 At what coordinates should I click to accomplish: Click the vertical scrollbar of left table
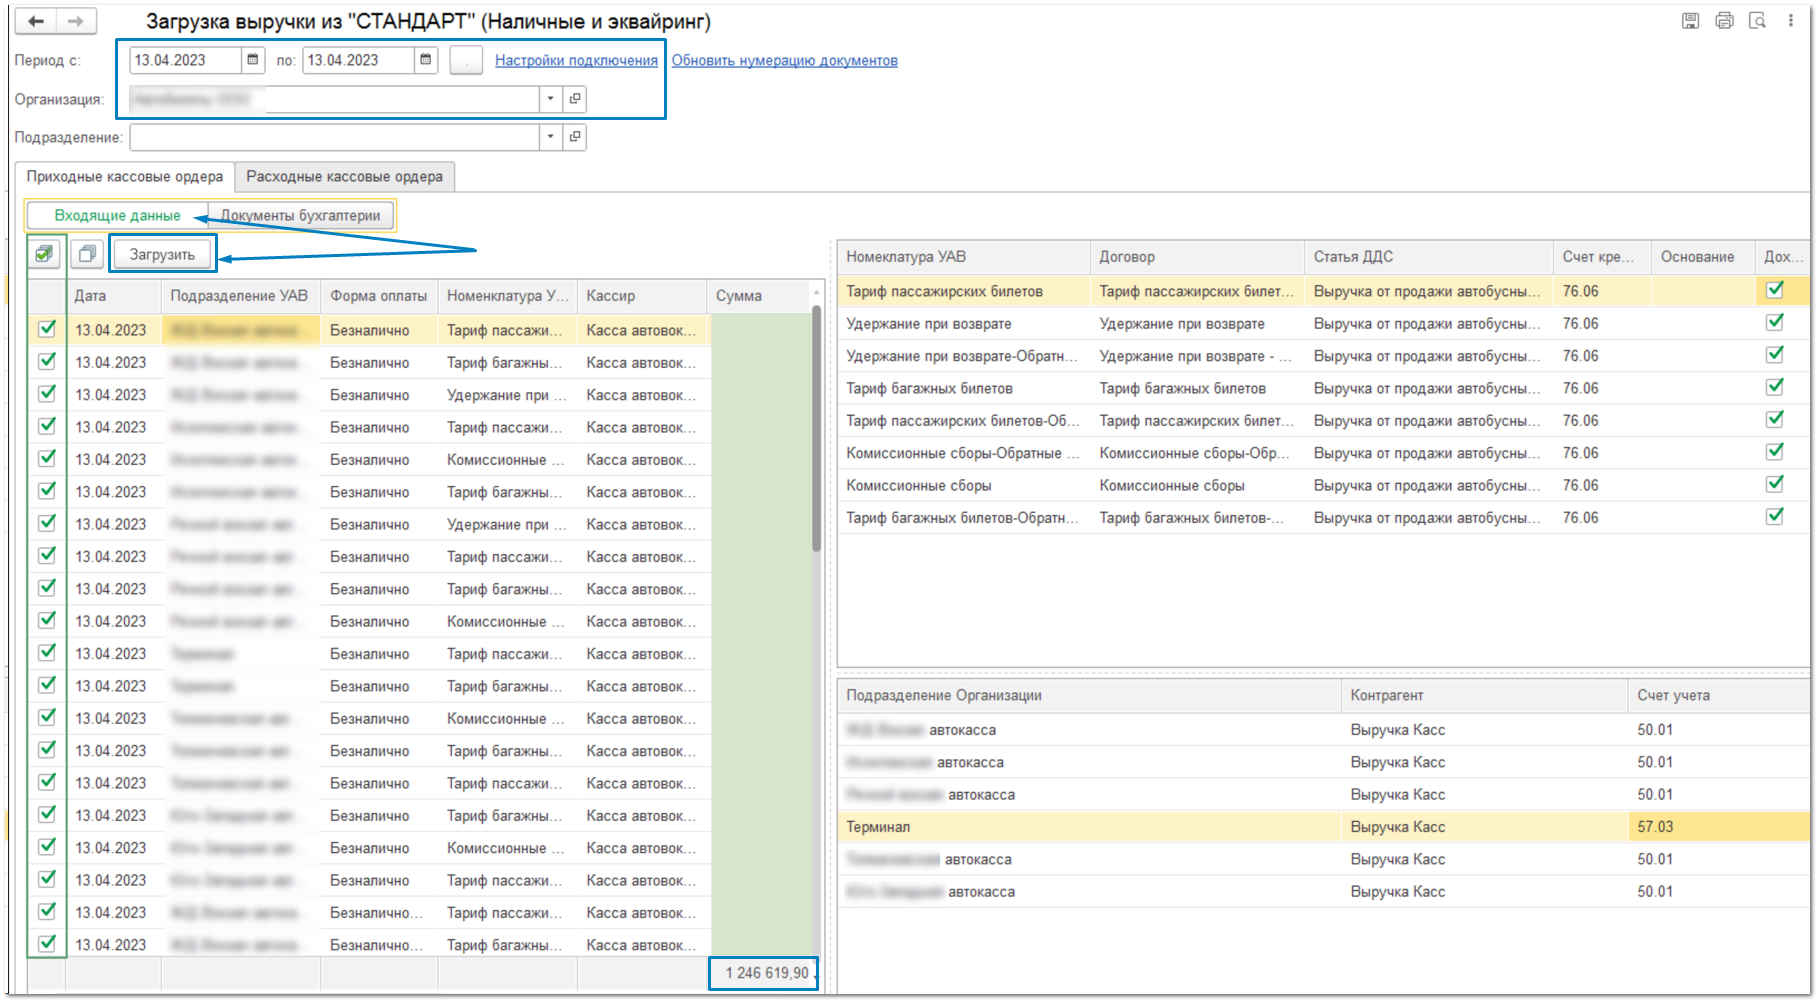click(x=816, y=430)
